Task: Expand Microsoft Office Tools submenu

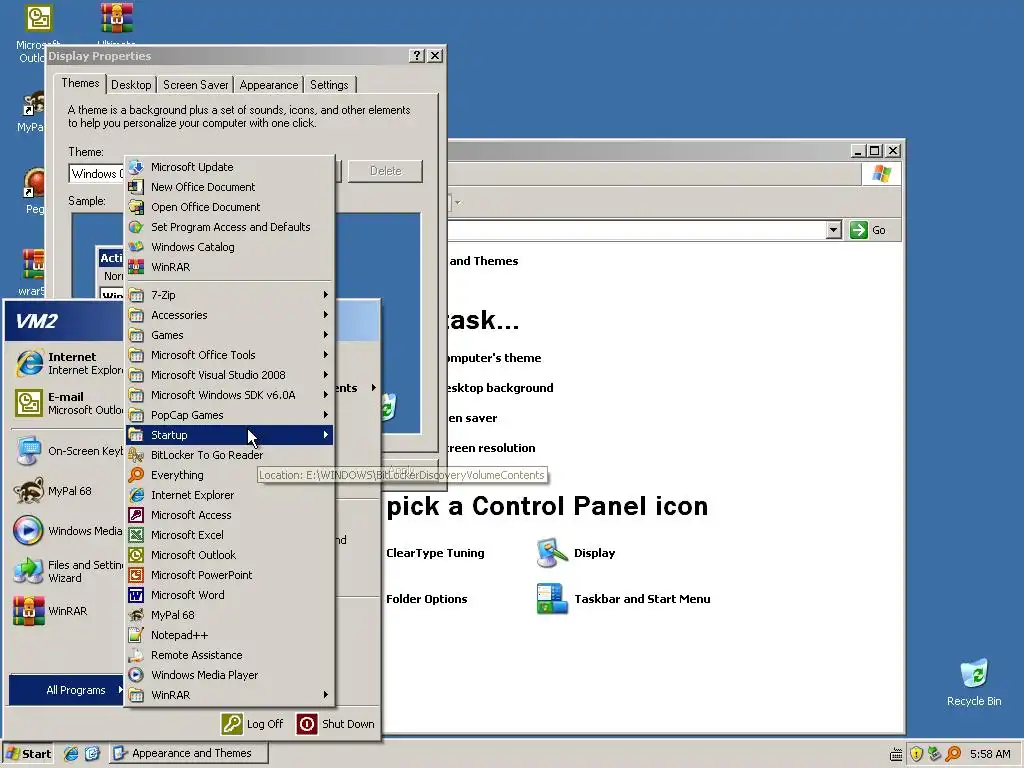Action: tap(229, 355)
